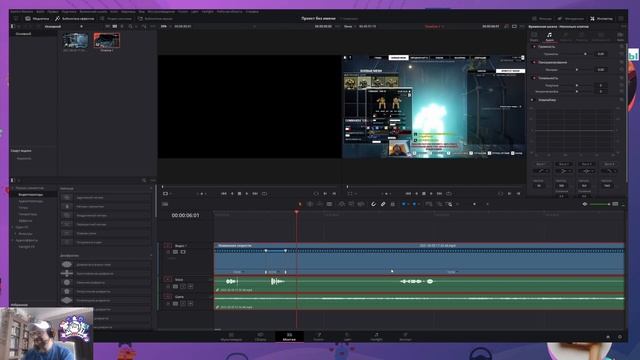This screenshot has height=360, width=640.
Task: Switch media pool to thumbnail grid view
Action: tap(115, 26)
